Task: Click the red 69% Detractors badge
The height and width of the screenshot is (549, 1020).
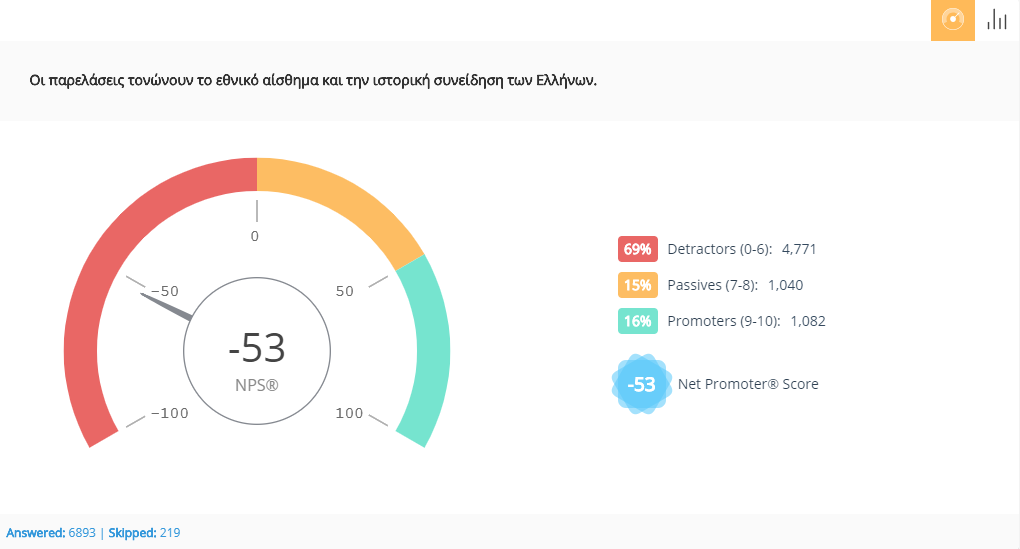Action: [637, 249]
